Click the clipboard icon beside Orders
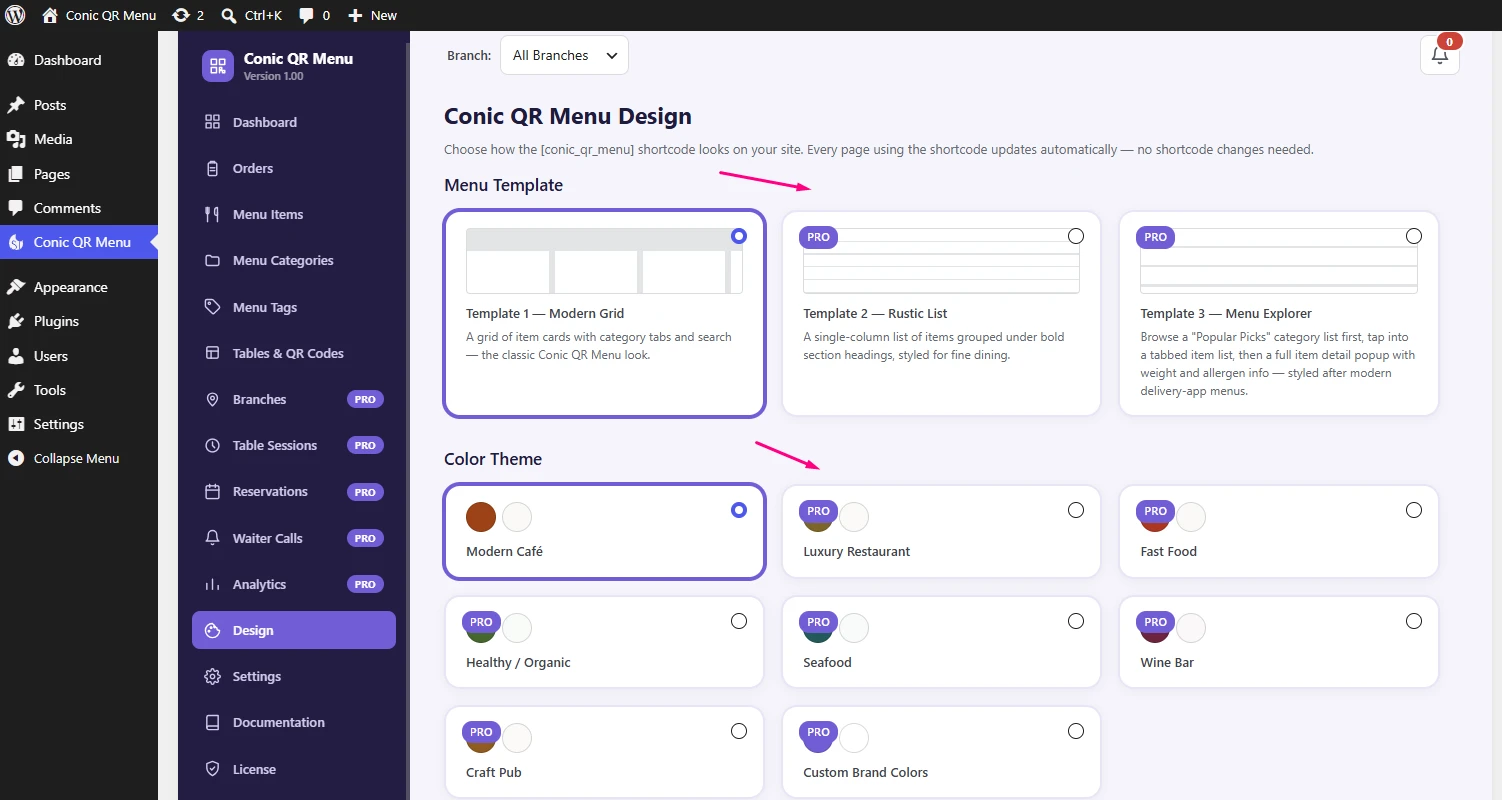 (212, 168)
